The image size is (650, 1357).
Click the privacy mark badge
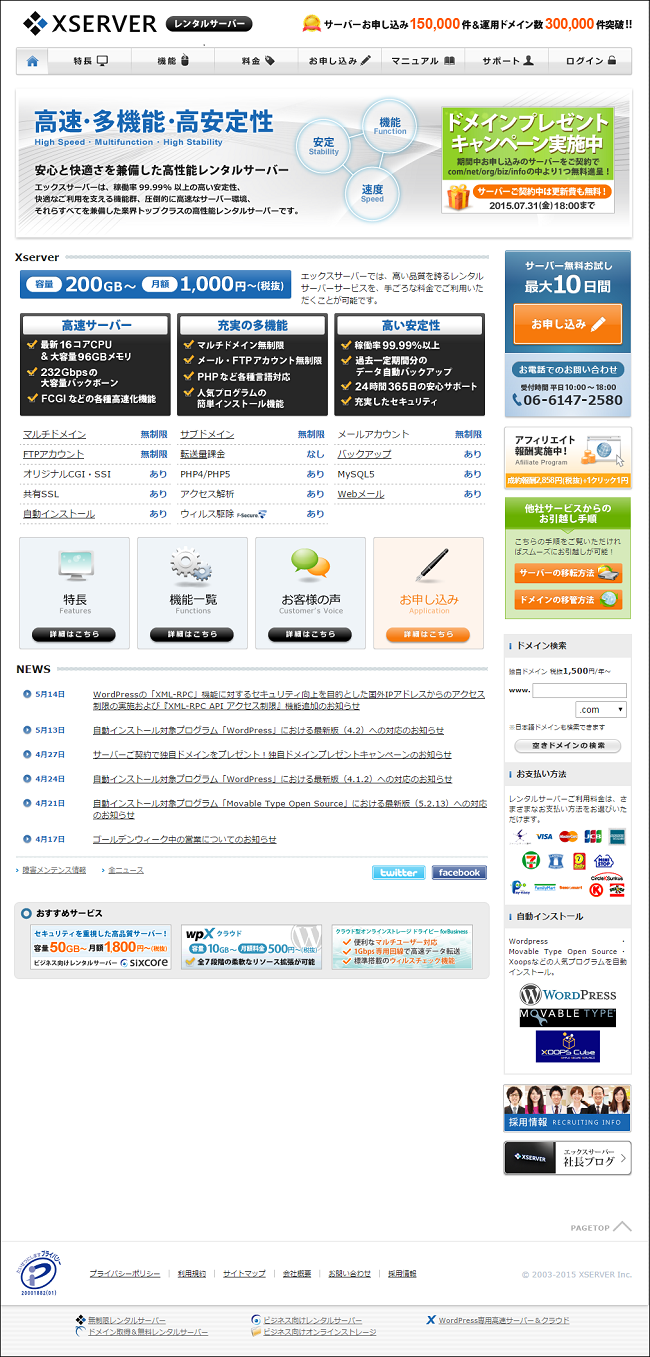click(x=38, y=1272)
